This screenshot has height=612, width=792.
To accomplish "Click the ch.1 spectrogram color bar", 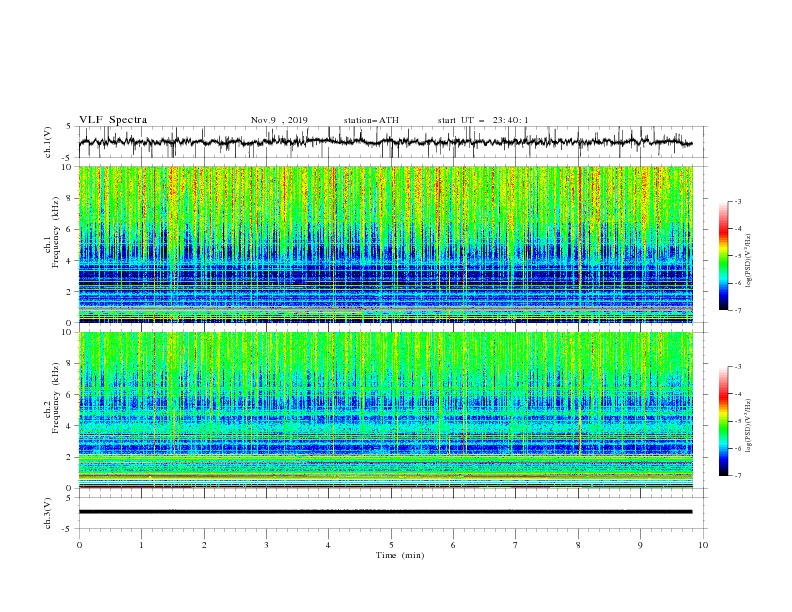I will click(x=724, y=256).
